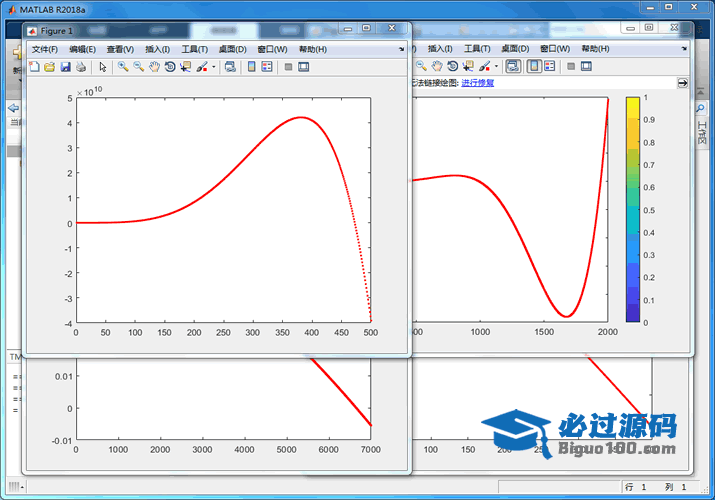The image size is (715, 500).
Task: Toggle Link Plot button in background figure
Action: click(513, 67)
